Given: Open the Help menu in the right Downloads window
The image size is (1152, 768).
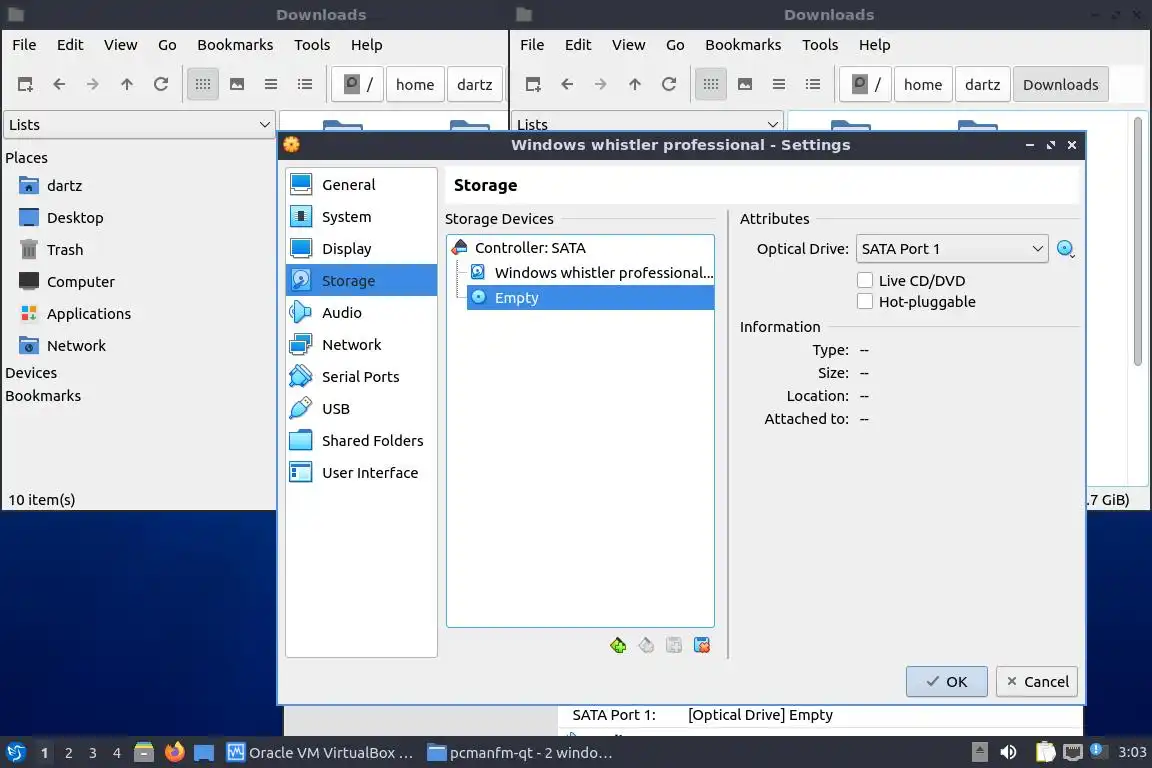Looking at the screenshot, I should click(x=874, y=45).
